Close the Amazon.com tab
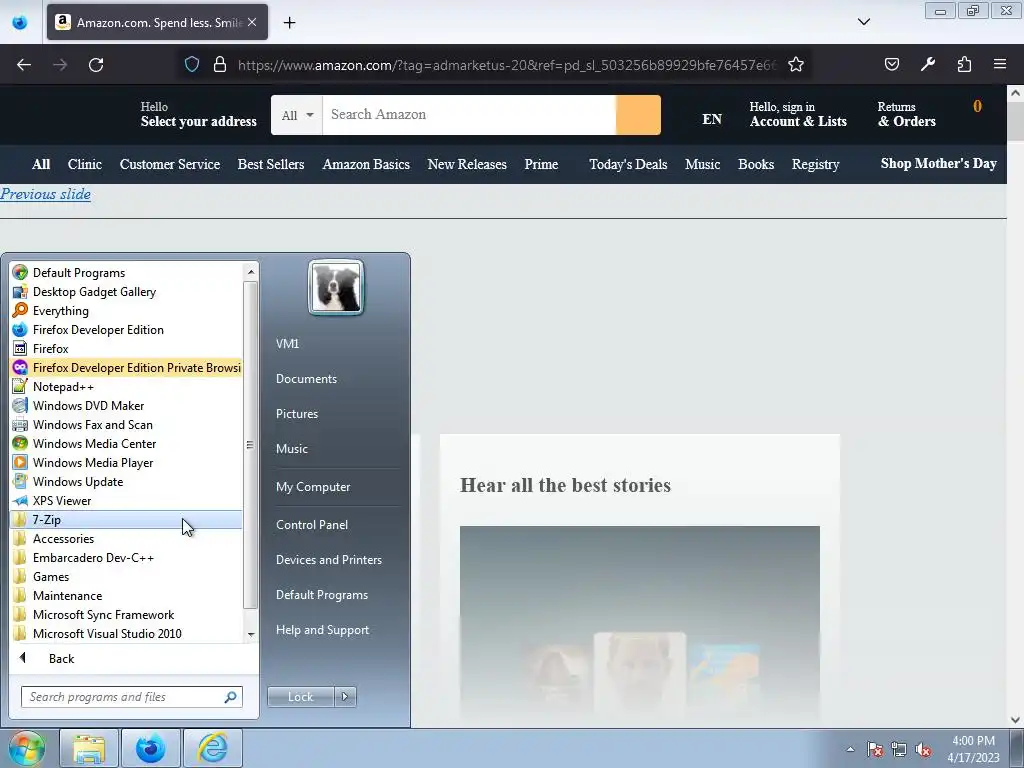This screenshot has height=768, width=1024. pos(252,22)
